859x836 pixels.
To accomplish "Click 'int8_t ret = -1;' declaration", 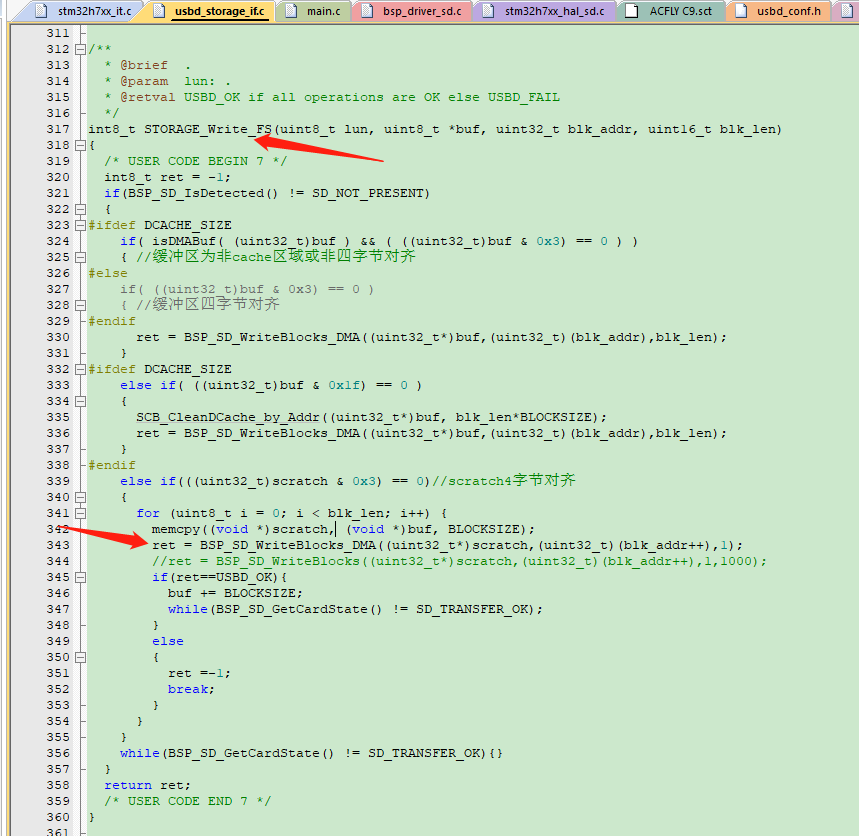I will pos(168,177).
